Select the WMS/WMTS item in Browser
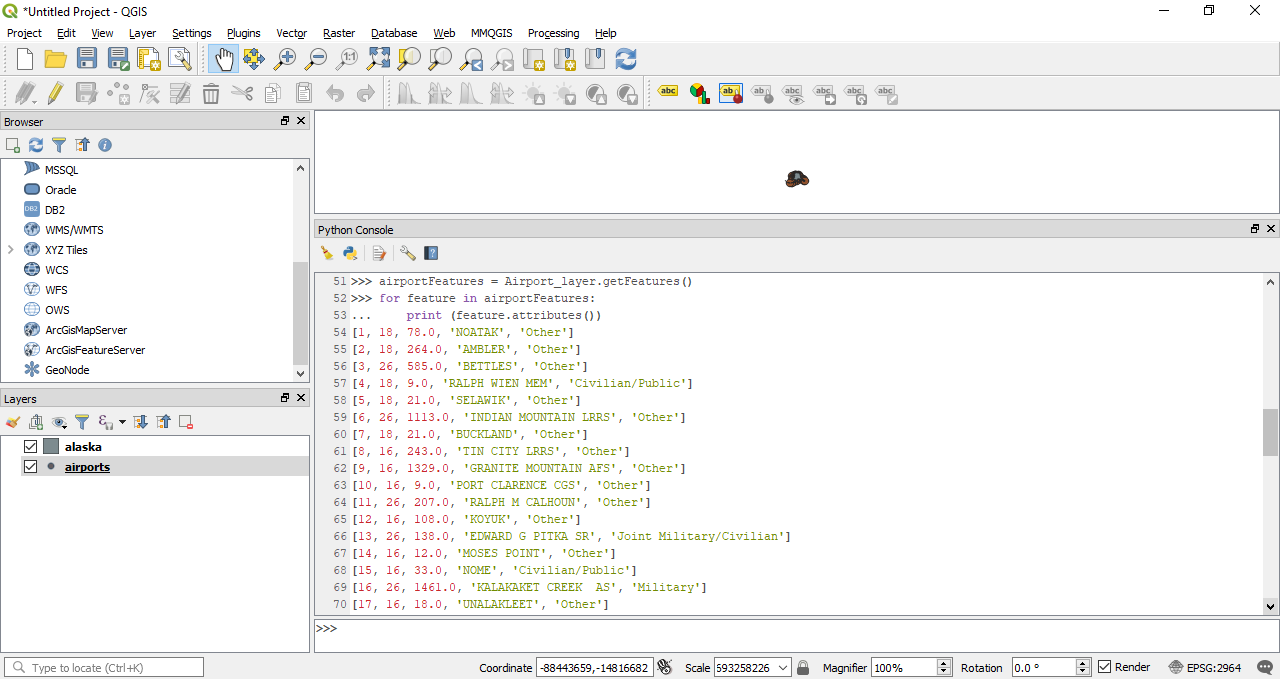1280x679 pixels. click(74, 230)
